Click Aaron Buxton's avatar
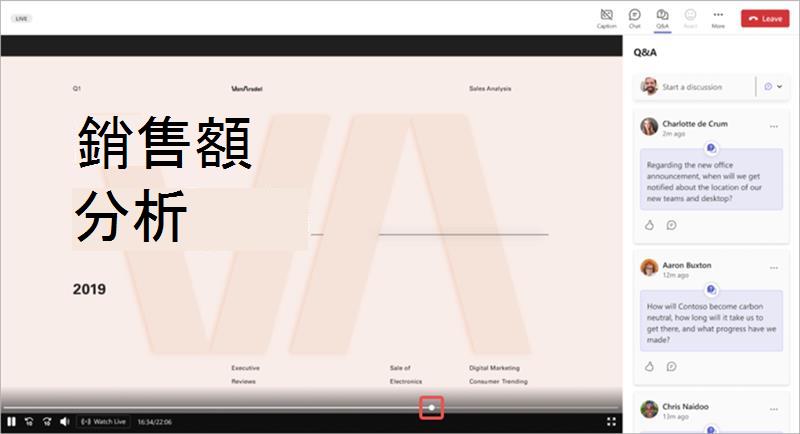This screenshot has width=800, height=434. [x=649, y=267]
